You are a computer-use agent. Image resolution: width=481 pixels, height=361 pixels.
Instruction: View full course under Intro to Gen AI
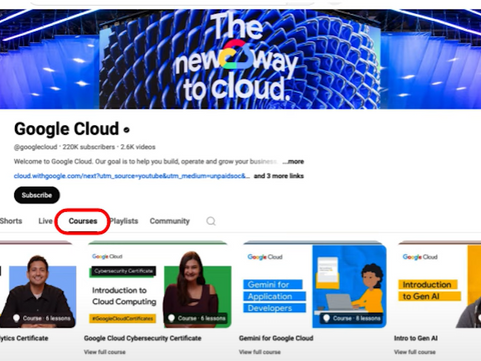[x=415, y=352]
